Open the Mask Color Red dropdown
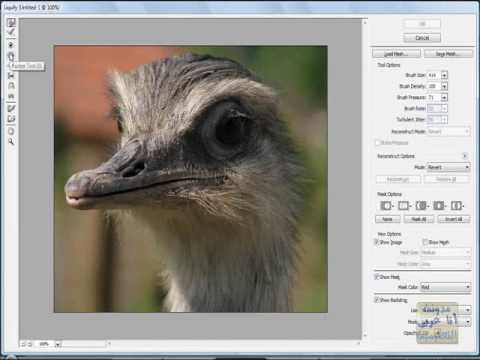The image size is (480, 360). click(446, 287)
